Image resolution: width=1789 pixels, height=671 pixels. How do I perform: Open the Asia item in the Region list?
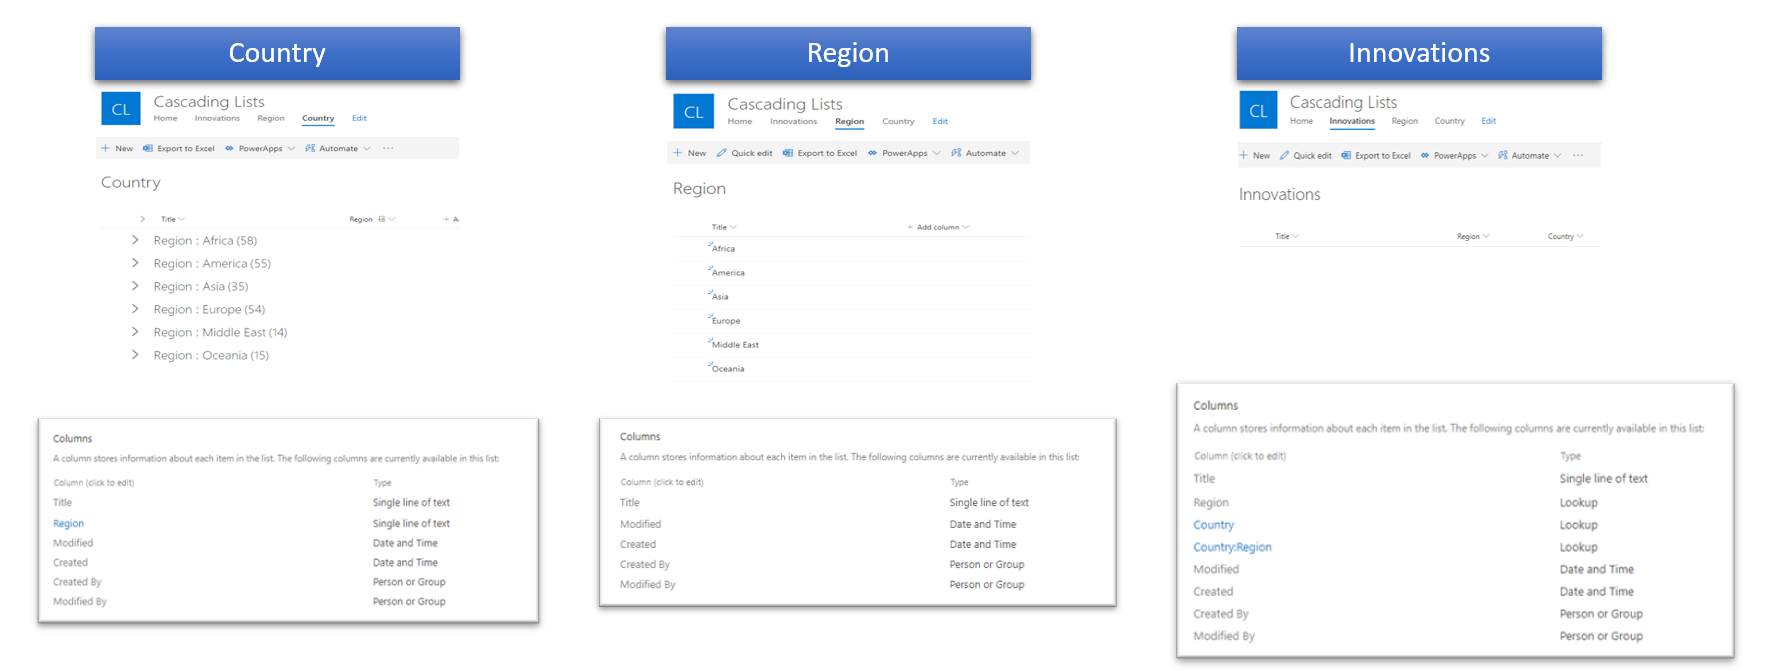(720, 296)
